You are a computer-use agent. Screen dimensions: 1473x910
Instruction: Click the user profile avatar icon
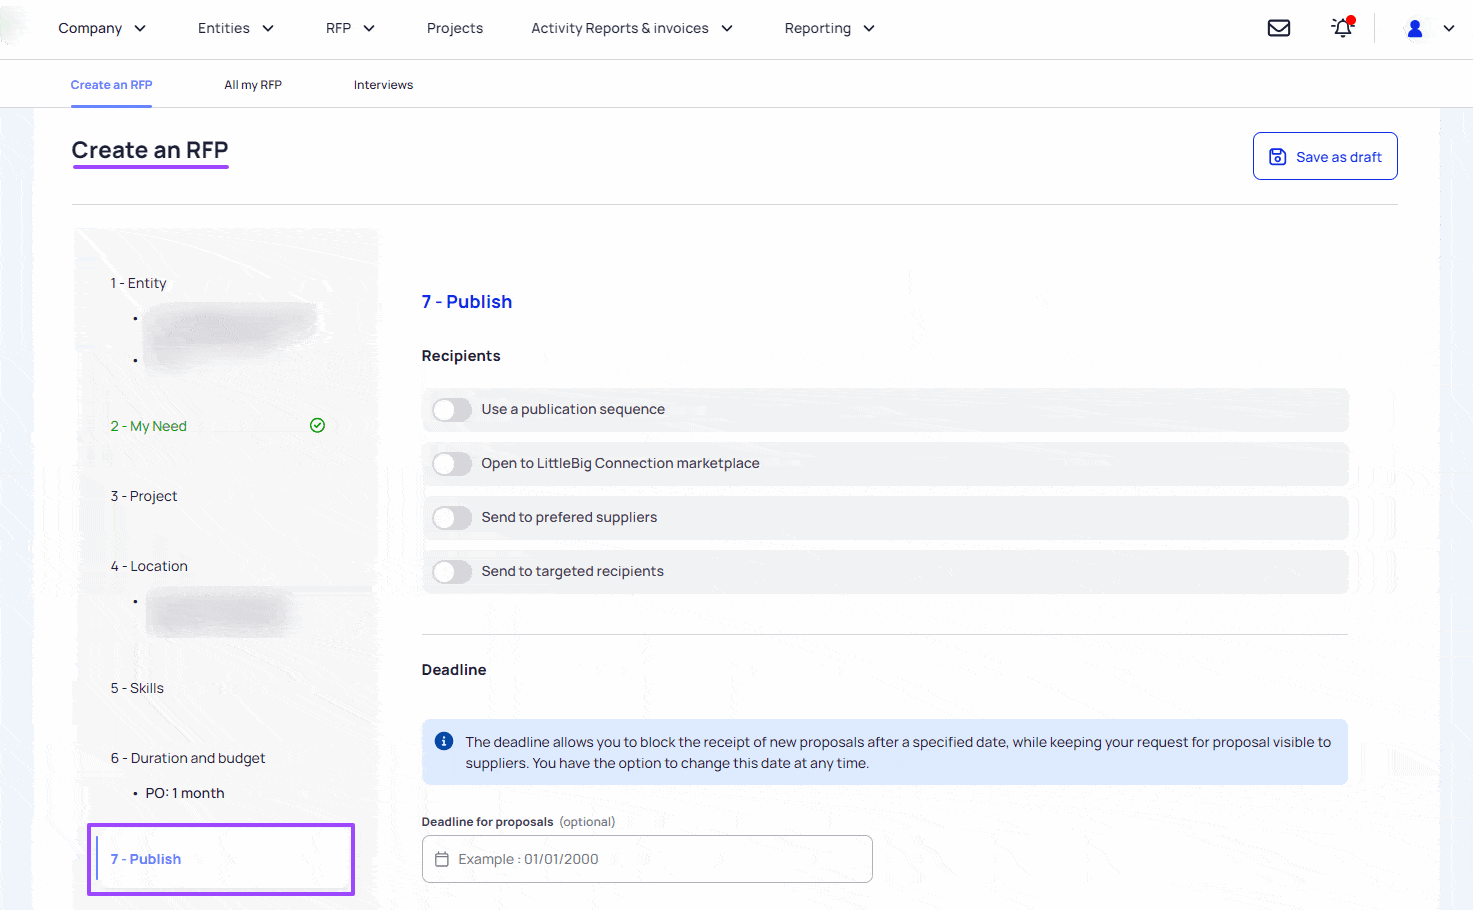pos(1415,29)
